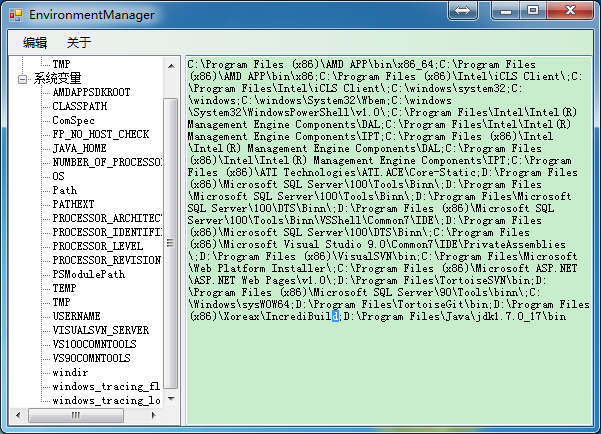Select ComSpec variable
601x434 pixels.
point(73,120)
